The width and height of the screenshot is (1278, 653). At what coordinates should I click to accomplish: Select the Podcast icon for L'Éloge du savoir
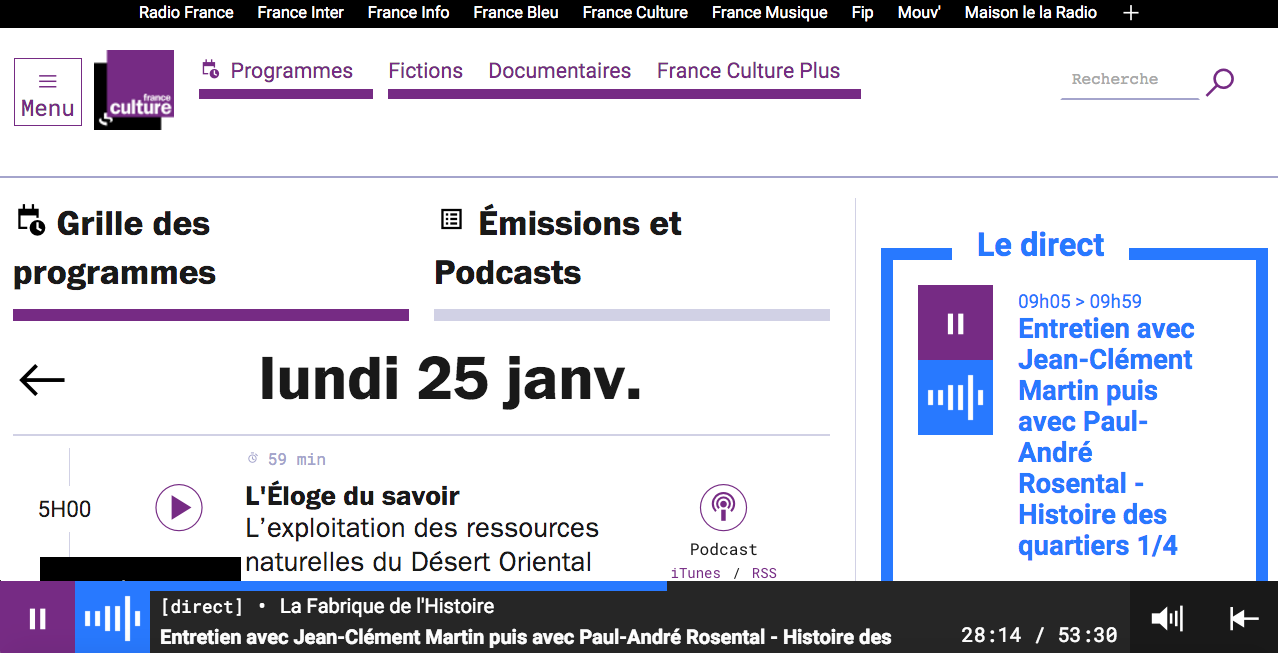[x=722, y=507]
